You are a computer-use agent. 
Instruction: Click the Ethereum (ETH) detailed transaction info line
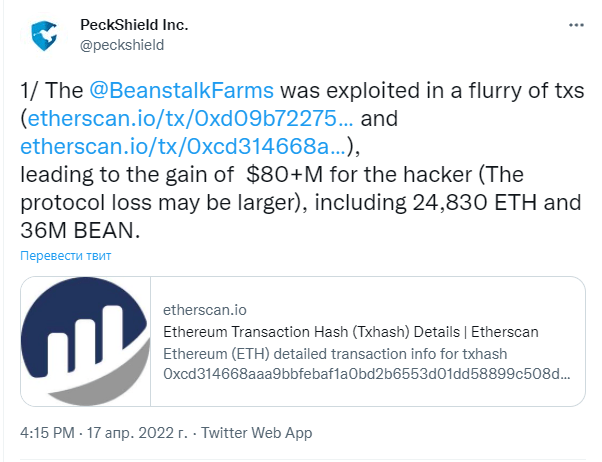coord(335,354)
